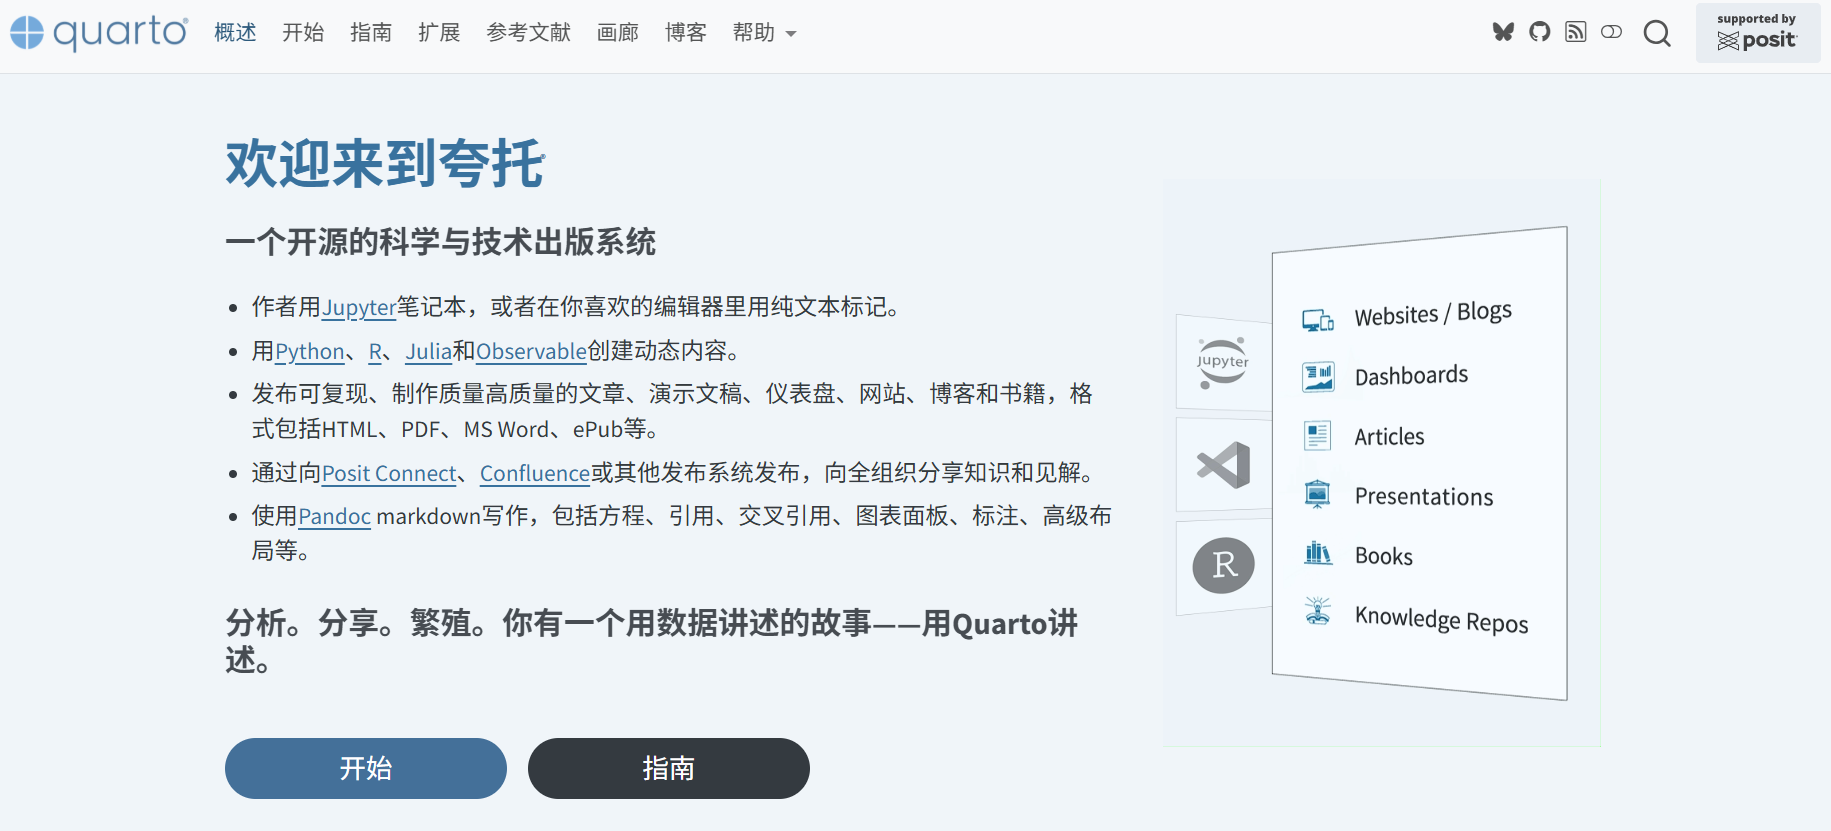
Task: Click the Presentations easel icon
Action: tap(1318, 494)
